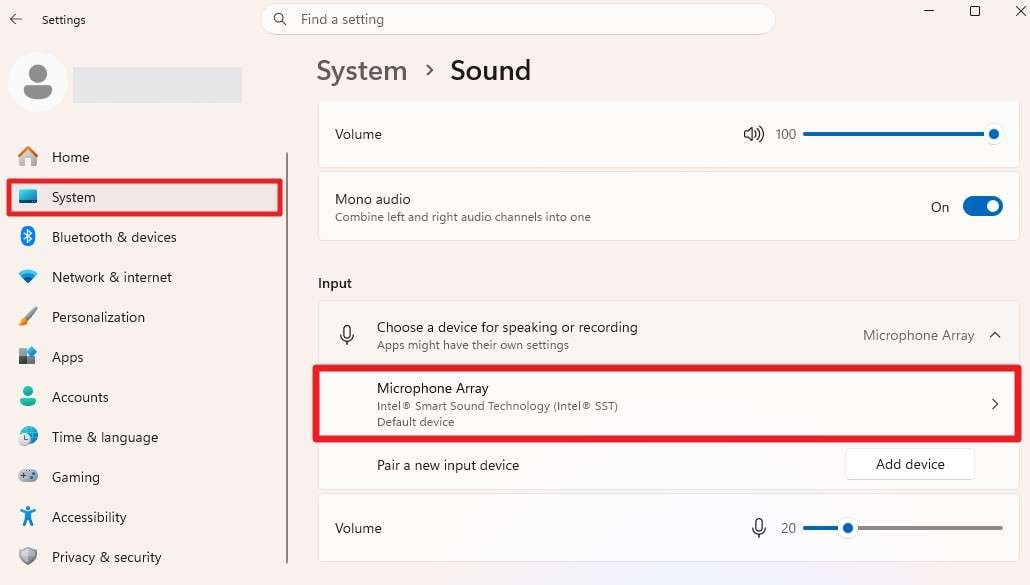
Task: Minimize the Settings window
Action: tap(929, 11)
